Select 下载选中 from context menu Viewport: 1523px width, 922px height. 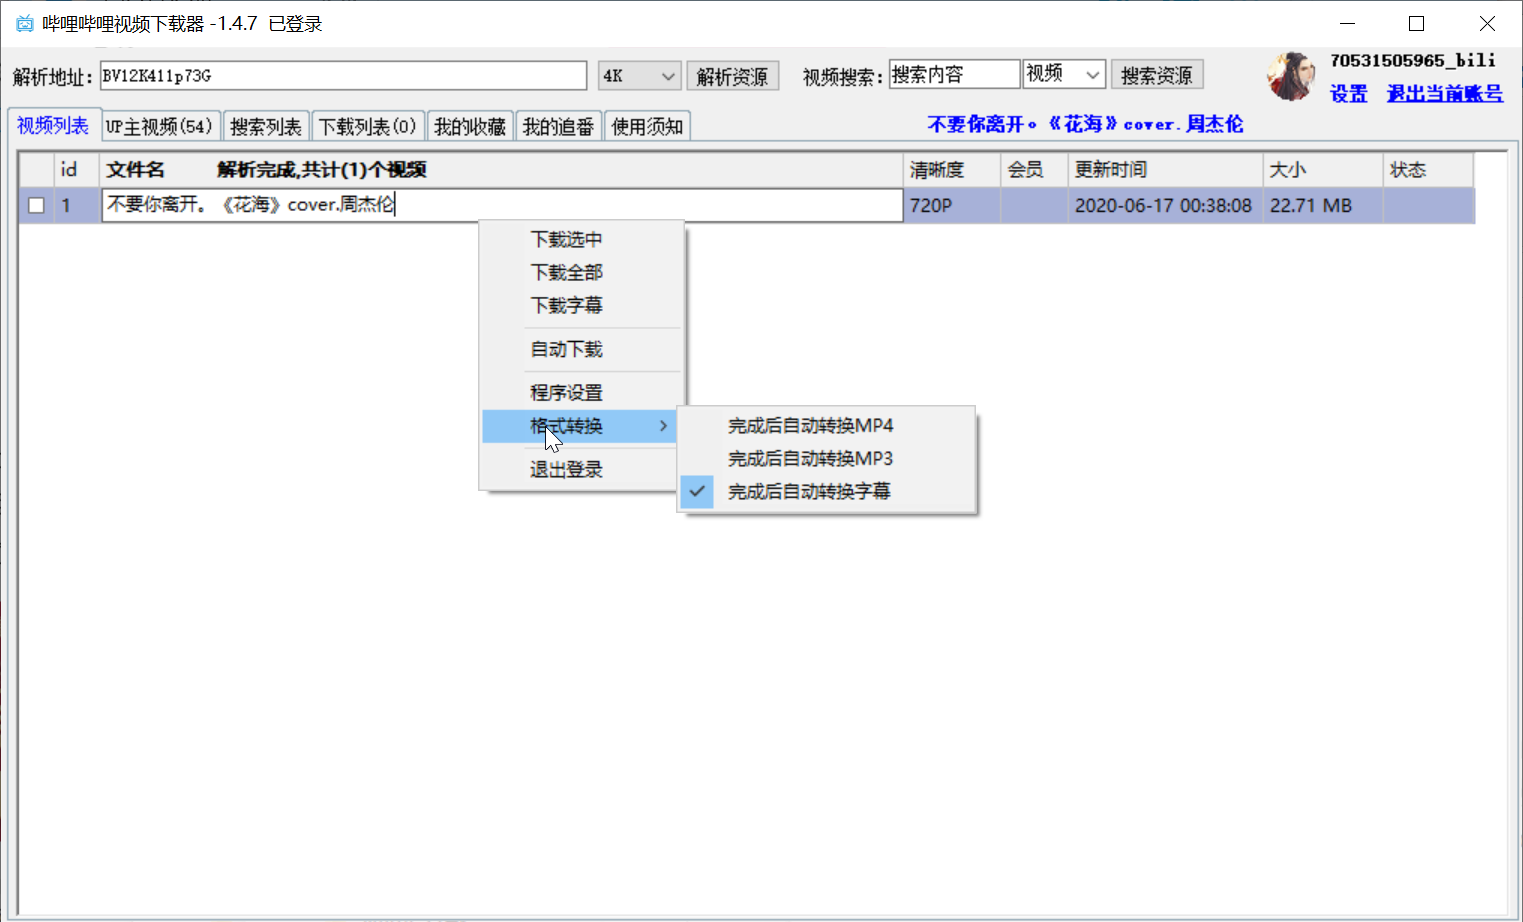click(566, 239)
